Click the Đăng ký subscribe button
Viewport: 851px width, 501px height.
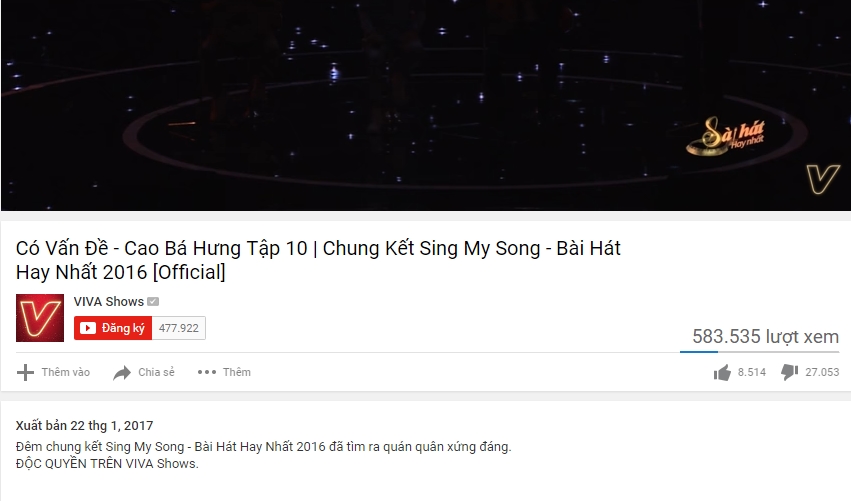click(113, 328)
